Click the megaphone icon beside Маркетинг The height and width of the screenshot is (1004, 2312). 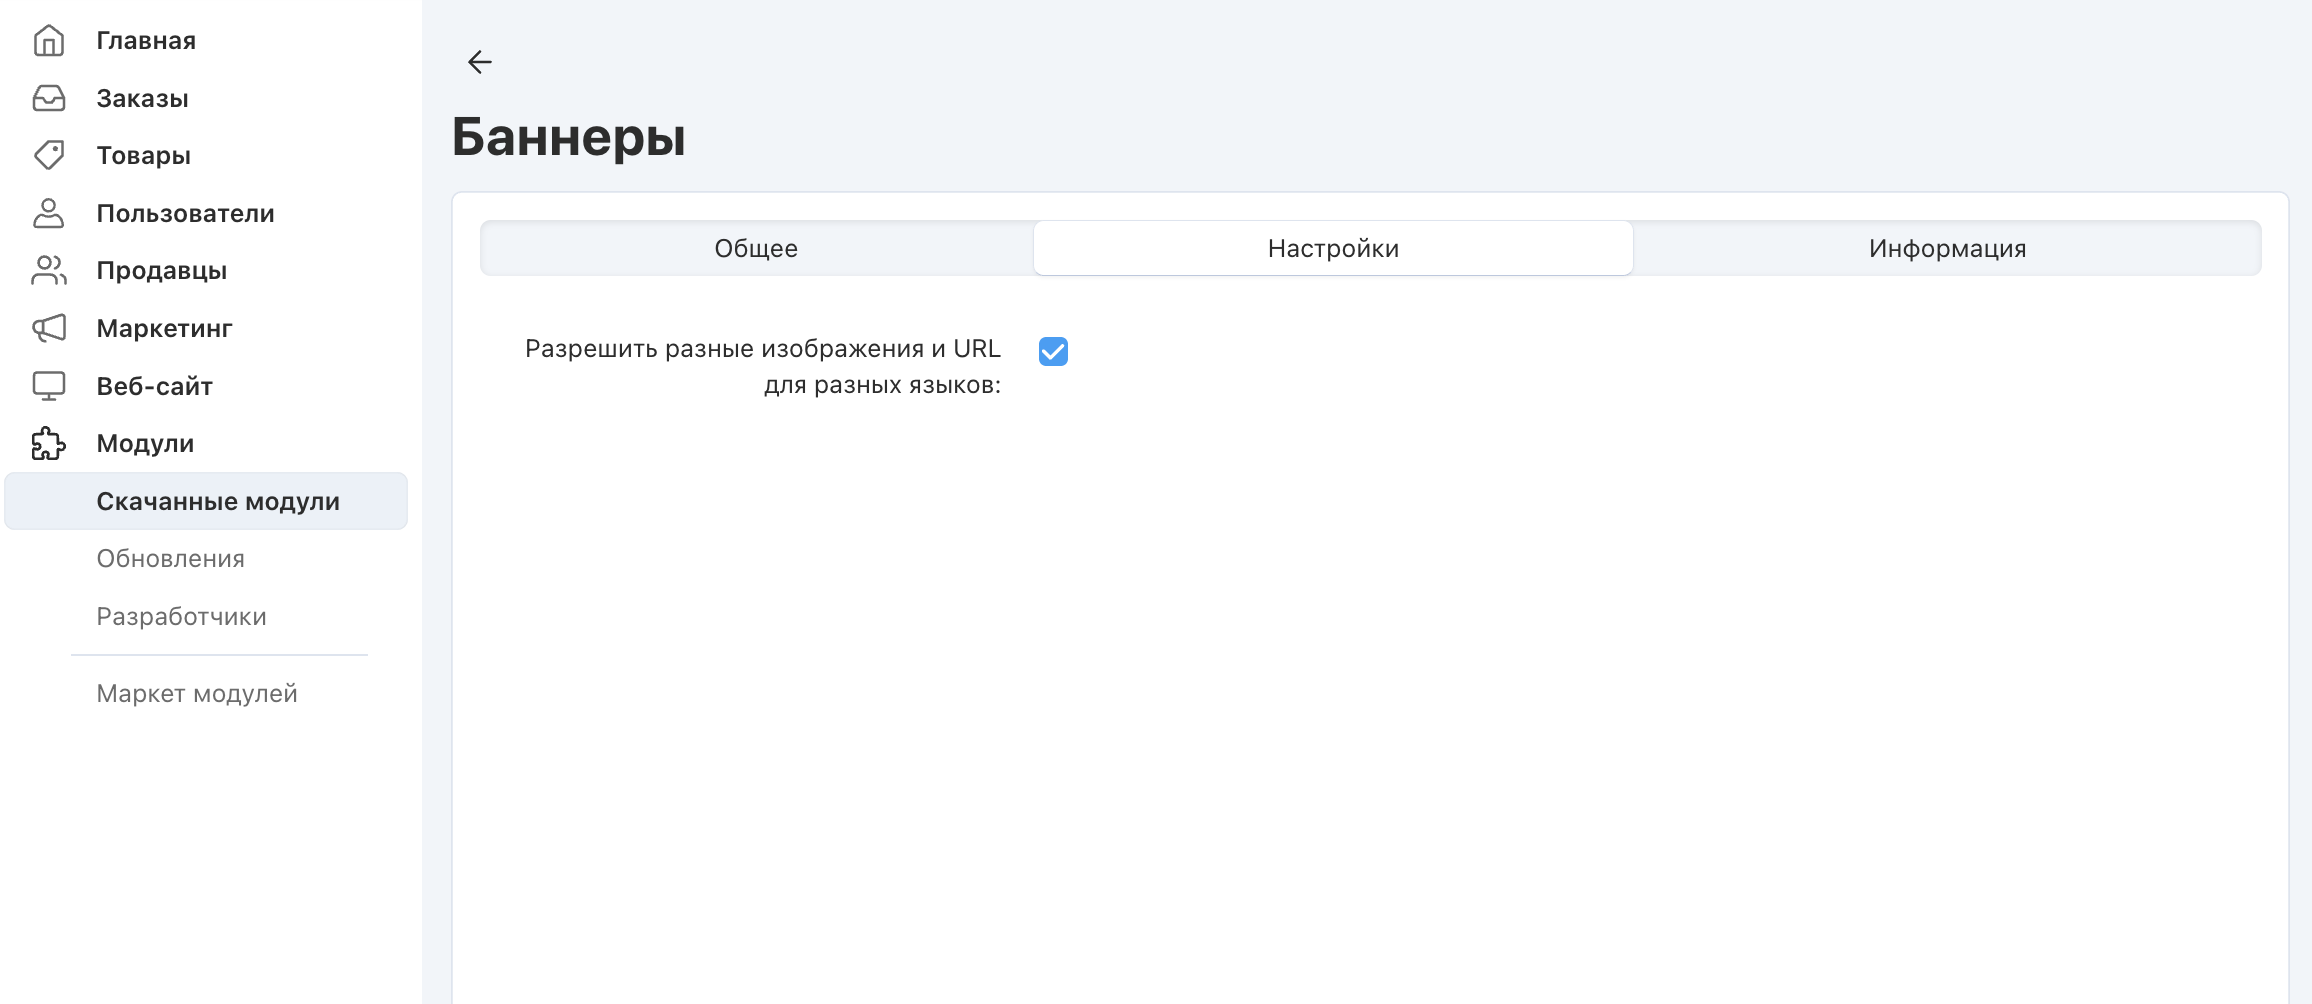(48, 328)
